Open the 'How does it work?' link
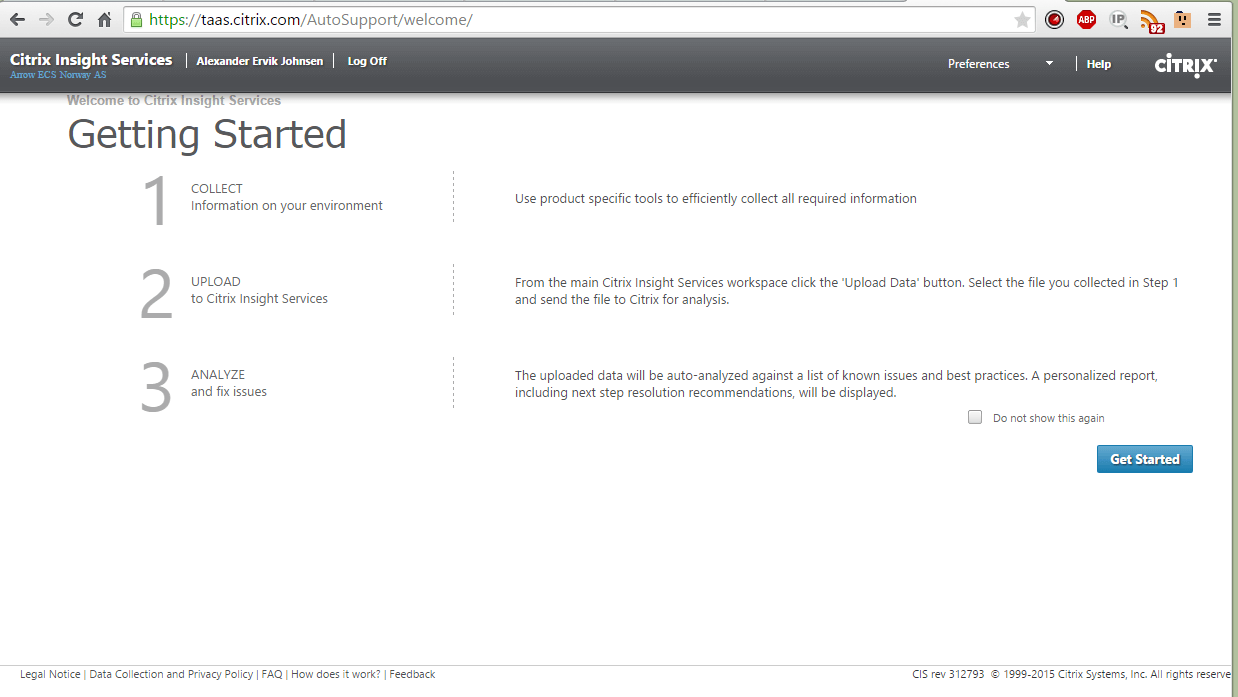Image resolution: width=1238 pixels, height=697 pixels. pyautogui.click(x=336, y=674)
